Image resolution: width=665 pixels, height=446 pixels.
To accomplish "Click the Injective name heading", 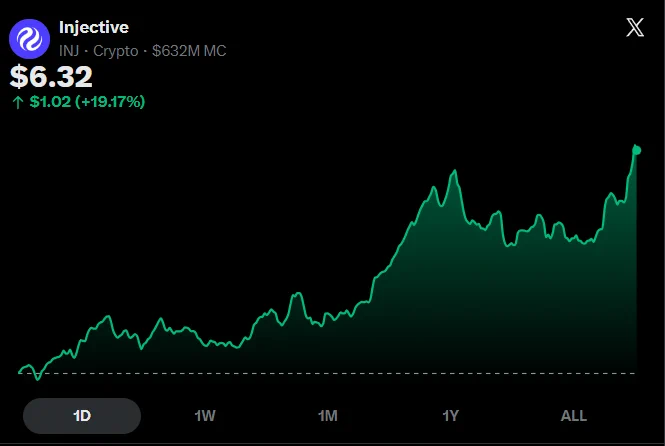I will click(94, 28).
